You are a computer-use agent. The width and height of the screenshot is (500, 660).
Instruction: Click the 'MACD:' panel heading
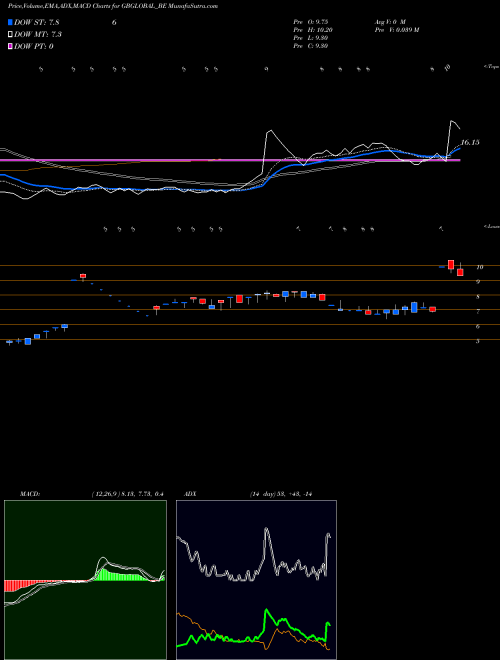coord(29,494)
